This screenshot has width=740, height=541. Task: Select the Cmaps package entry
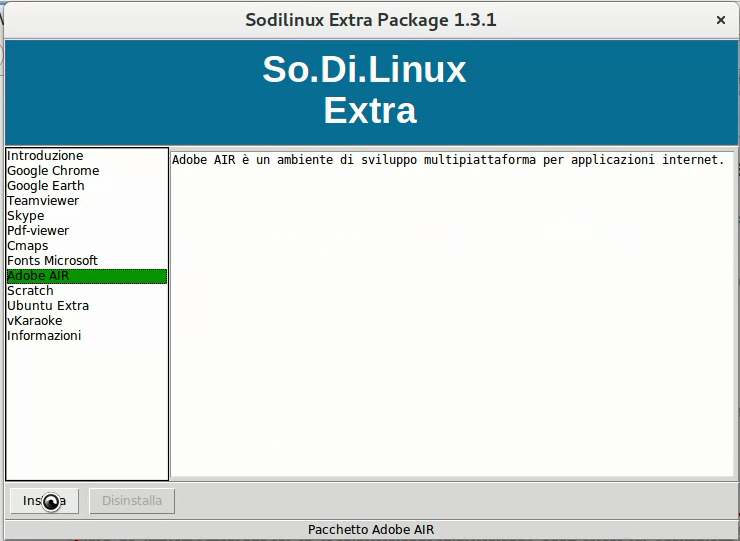click(28, 246)
